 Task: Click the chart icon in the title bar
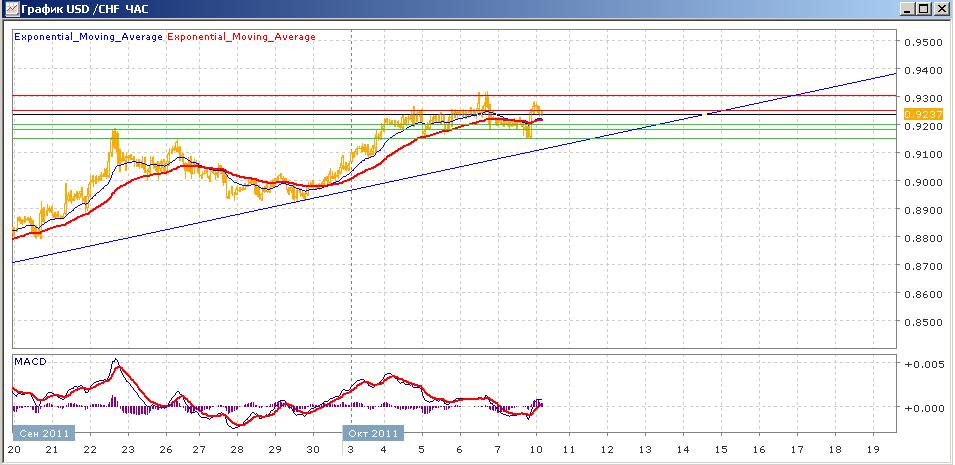pos(12,9)
